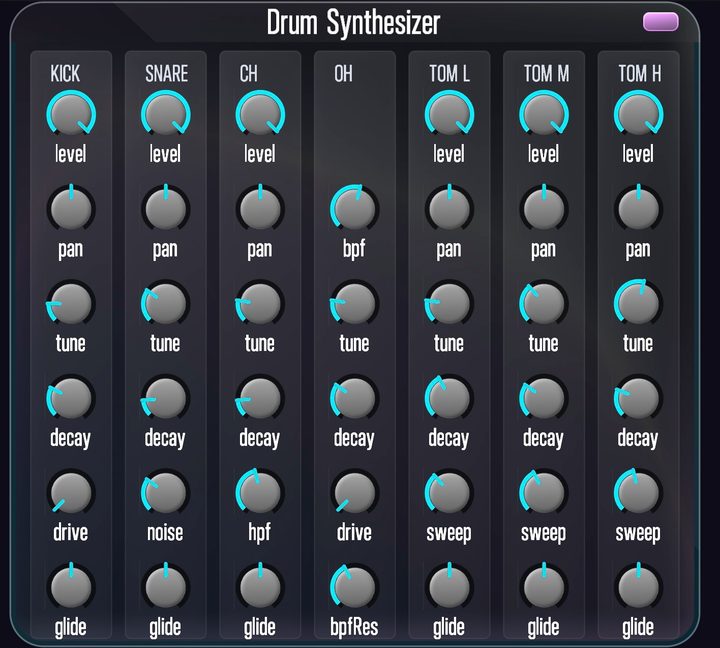Click the TOM H tune knob
Viewport: 720px width, 648px height.
(638, 303)
